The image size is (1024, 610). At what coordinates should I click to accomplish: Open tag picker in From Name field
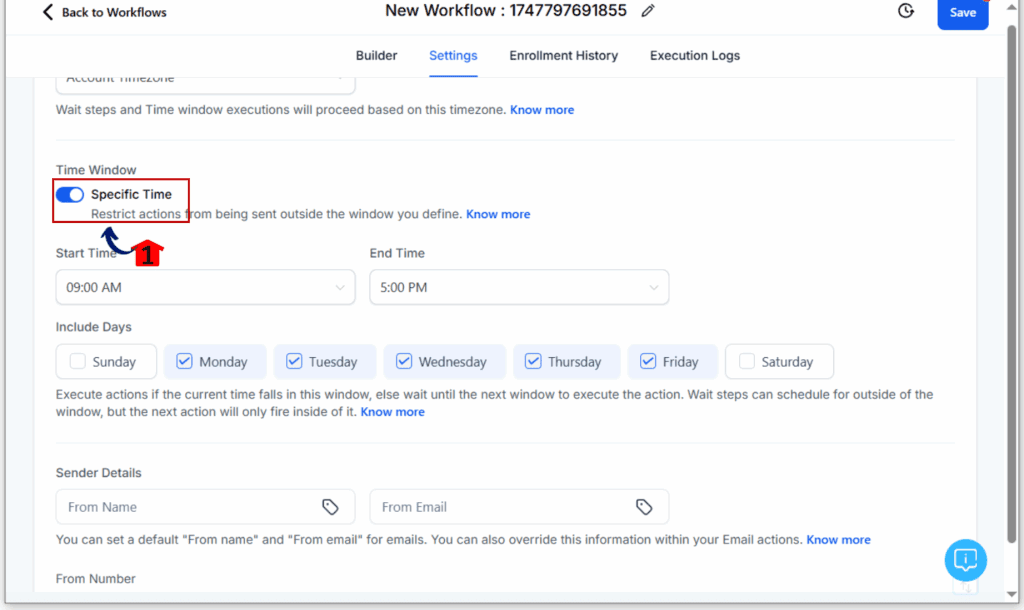[x=330, y=507]
